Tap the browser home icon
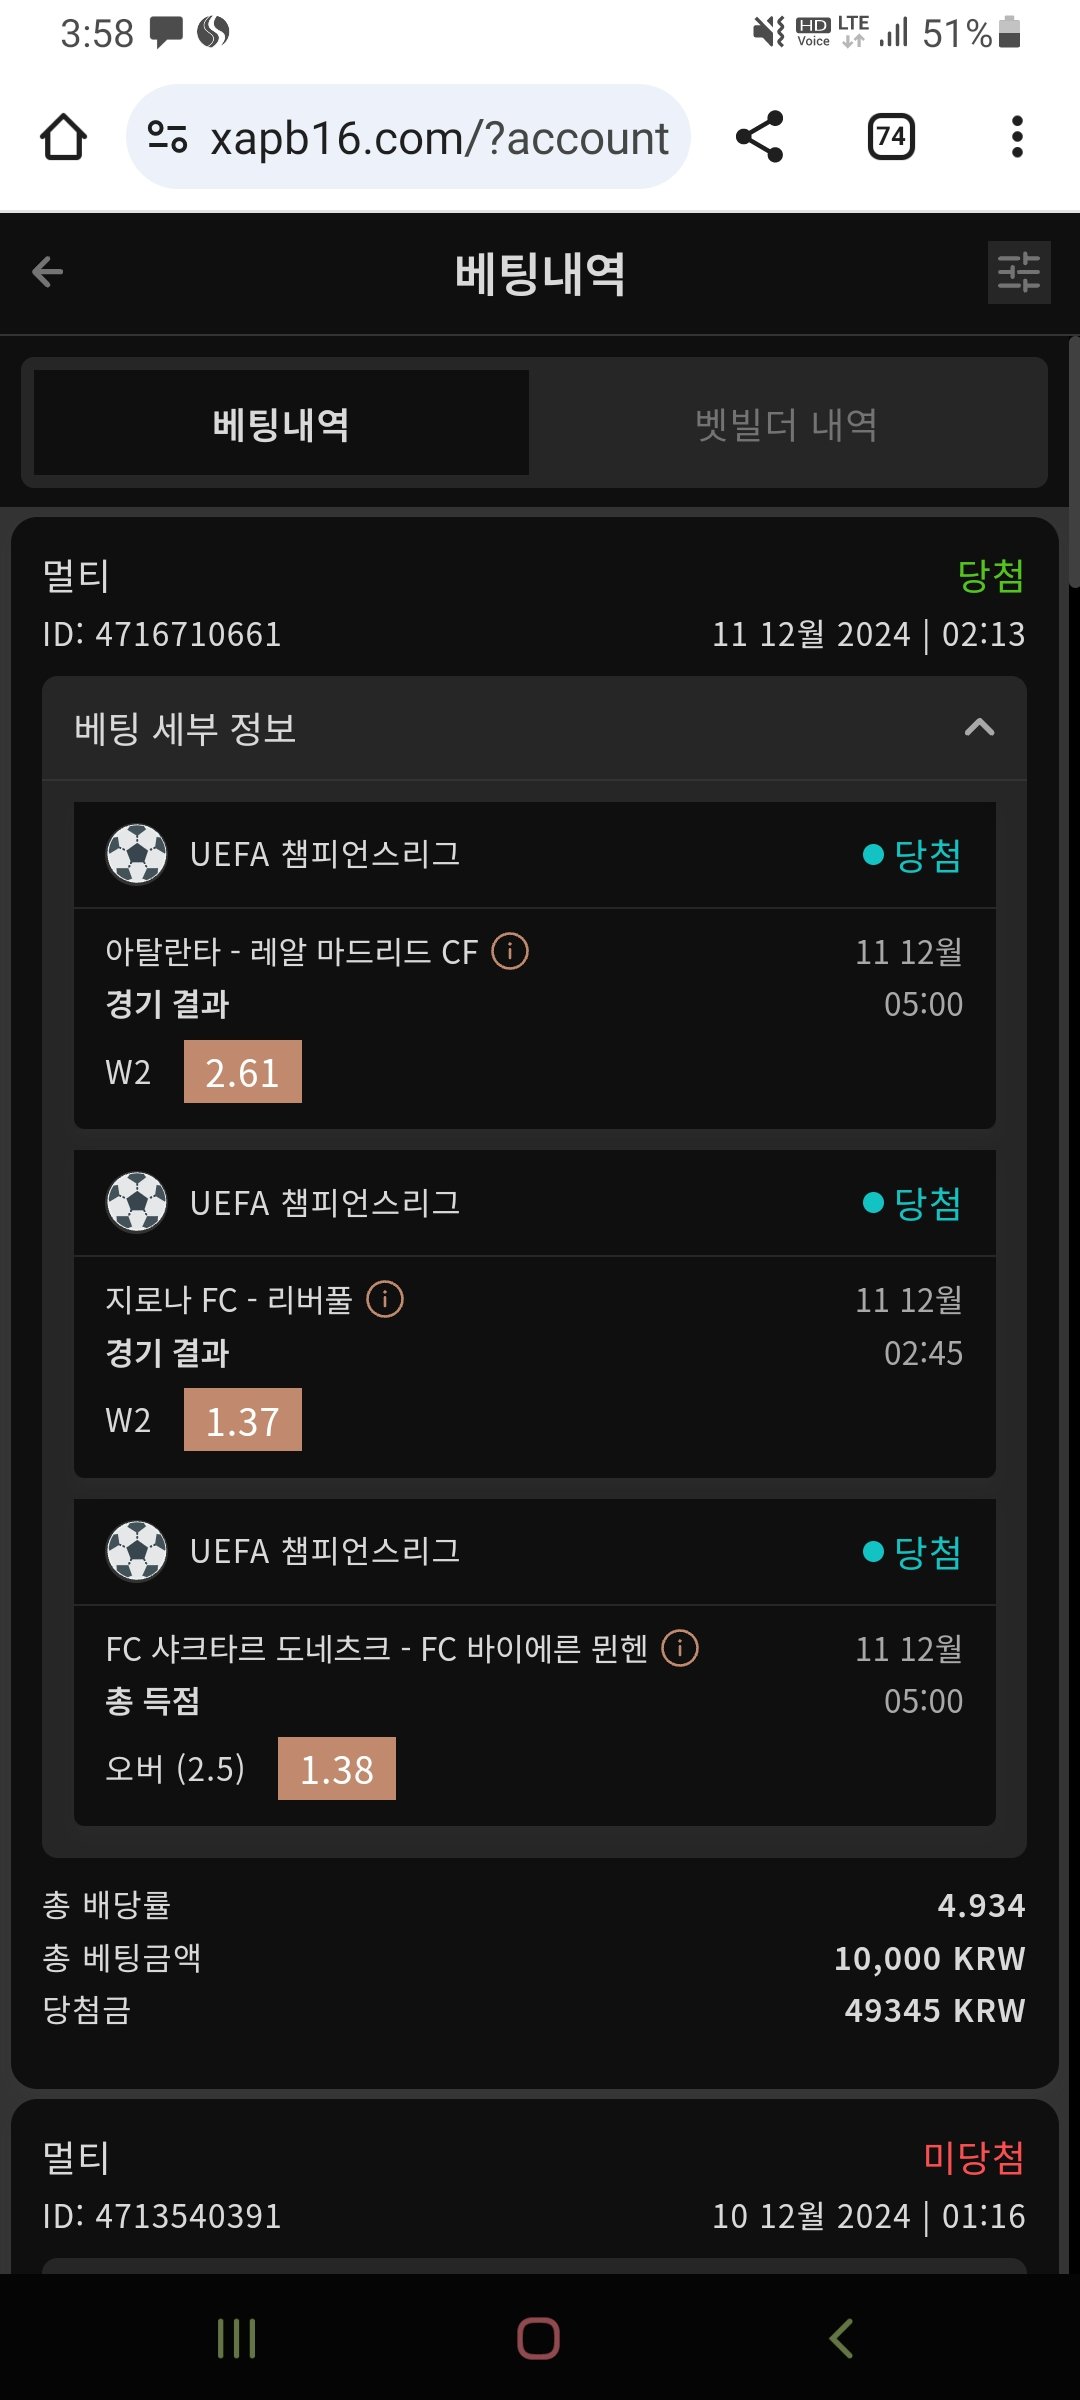Screen dimensions: 1080x2400 tap(63, 137)
